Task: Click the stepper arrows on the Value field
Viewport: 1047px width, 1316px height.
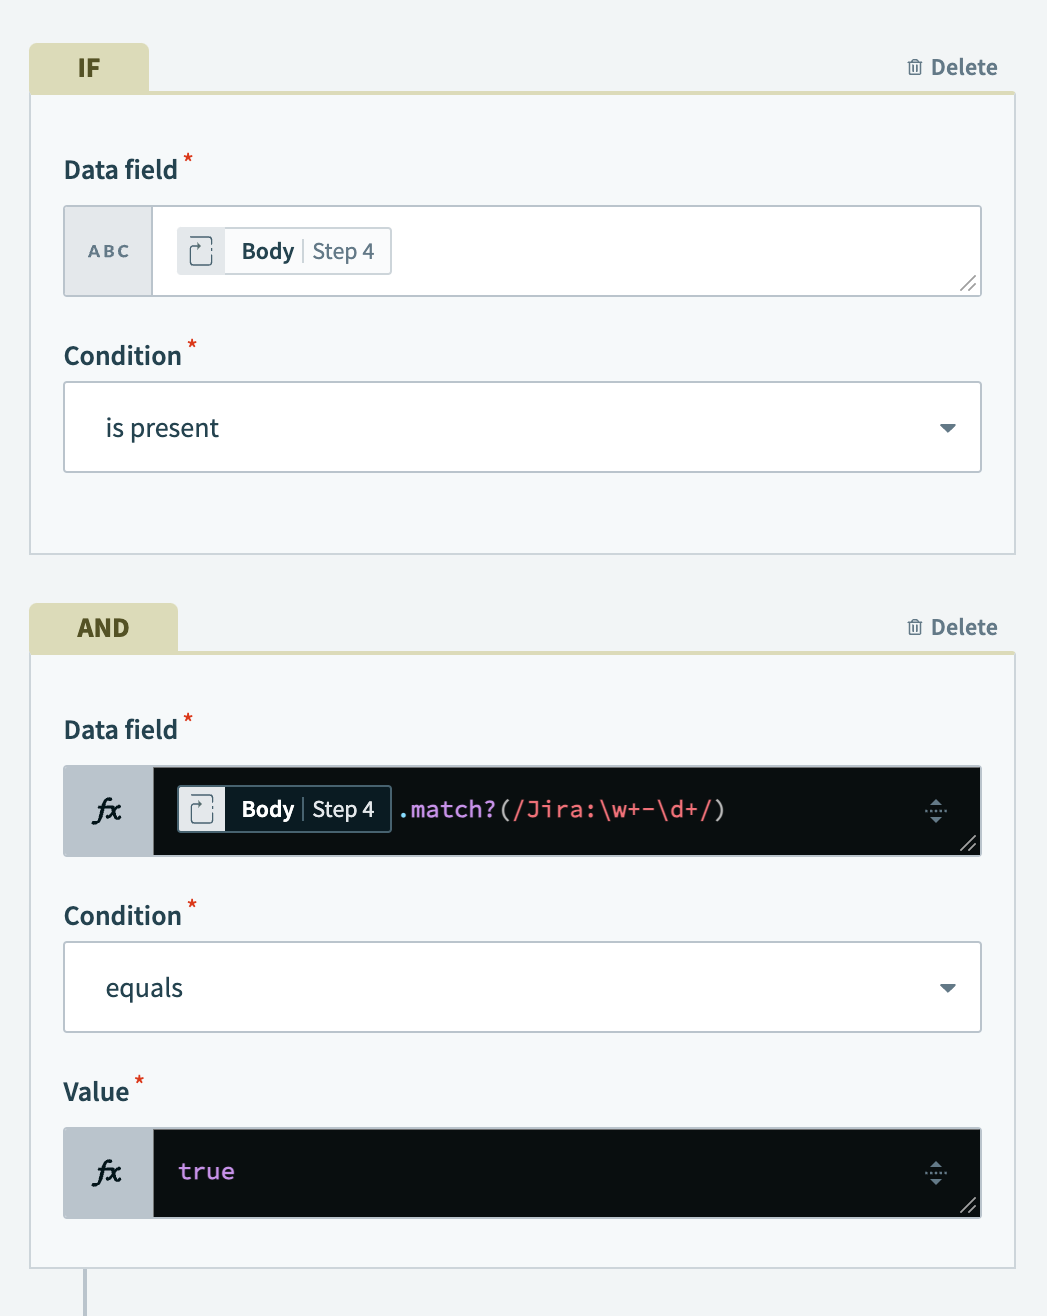Action: (x=935, y=1172)
